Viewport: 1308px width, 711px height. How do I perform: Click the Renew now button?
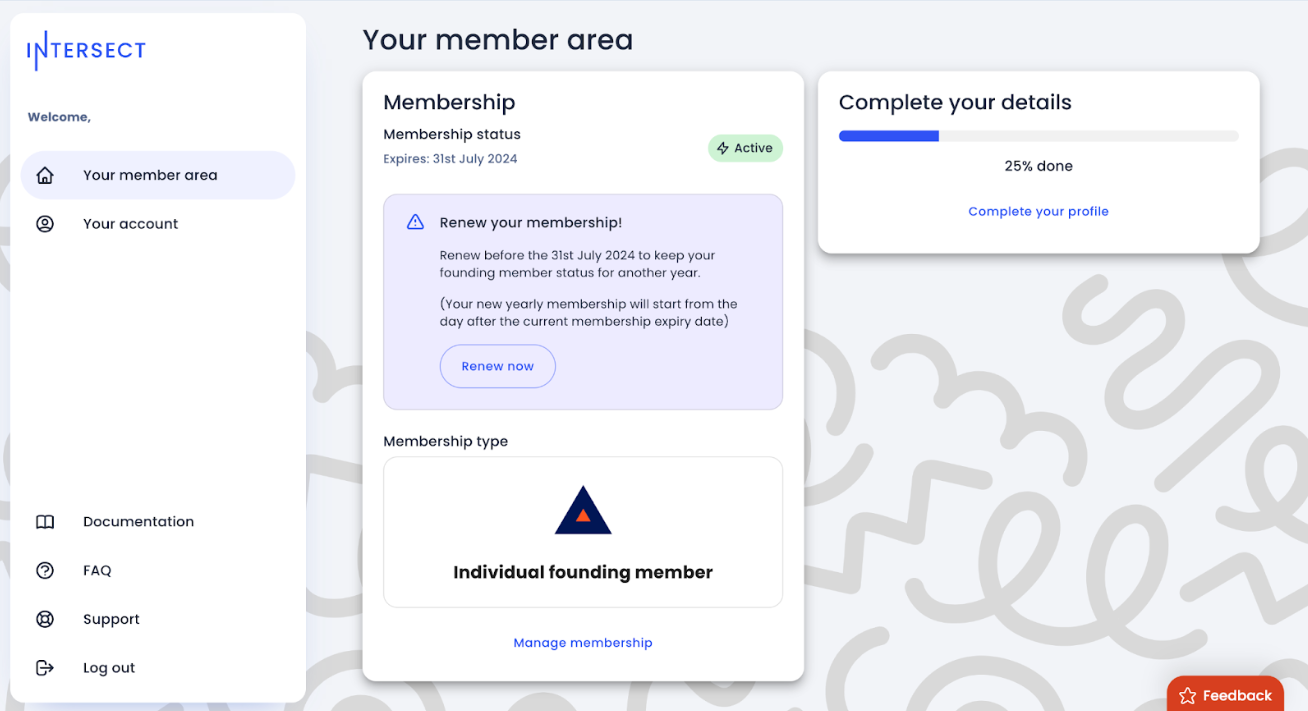[x=498, y=366]
